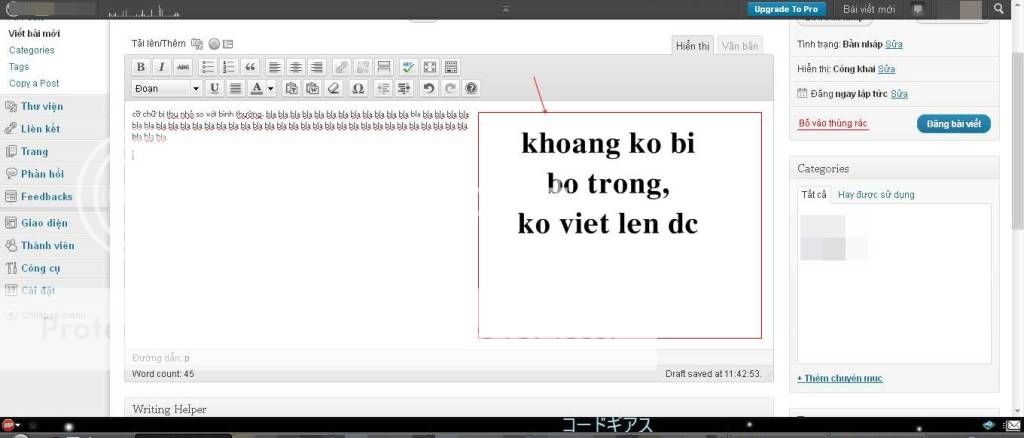Open the Hay được sử dụng categories tab

click(876, 194)
